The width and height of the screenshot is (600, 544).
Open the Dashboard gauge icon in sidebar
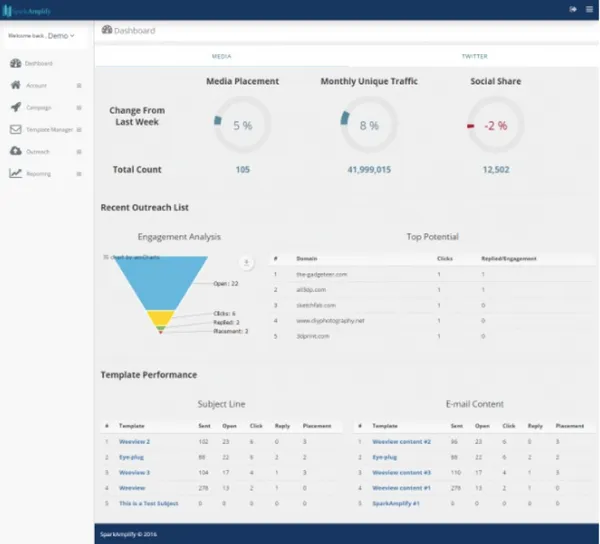(16, 63)
